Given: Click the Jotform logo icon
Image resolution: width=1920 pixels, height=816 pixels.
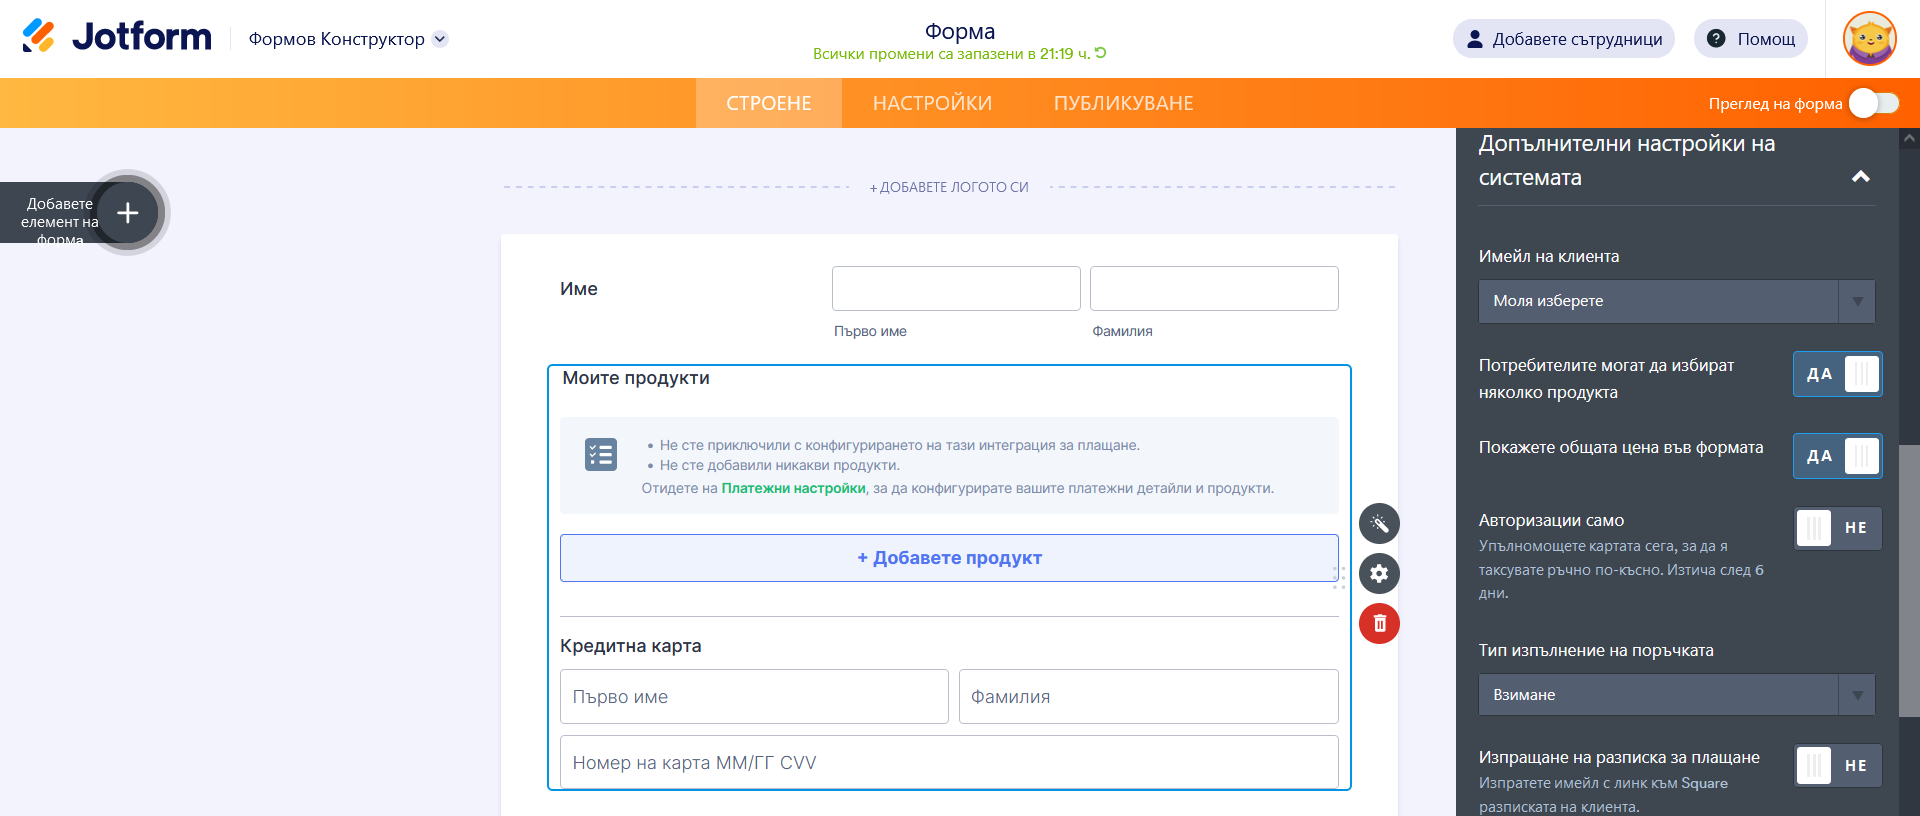Looking at the screenshot, I should pyautogui.click(x=39, y=36).
